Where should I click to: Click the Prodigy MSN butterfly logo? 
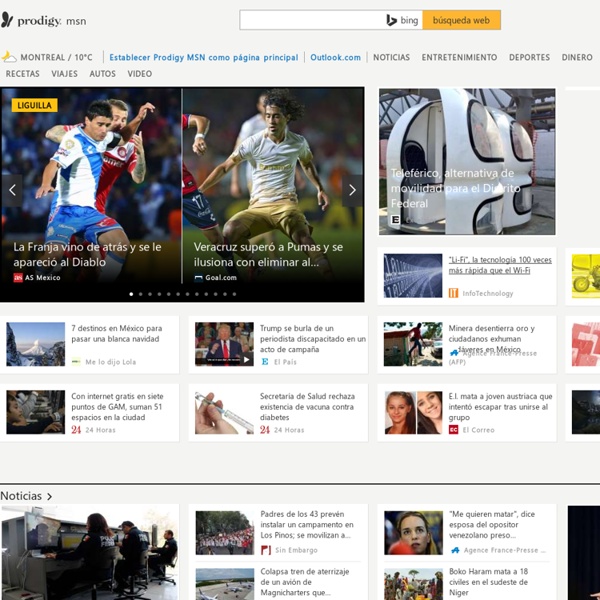pos(8,20)
